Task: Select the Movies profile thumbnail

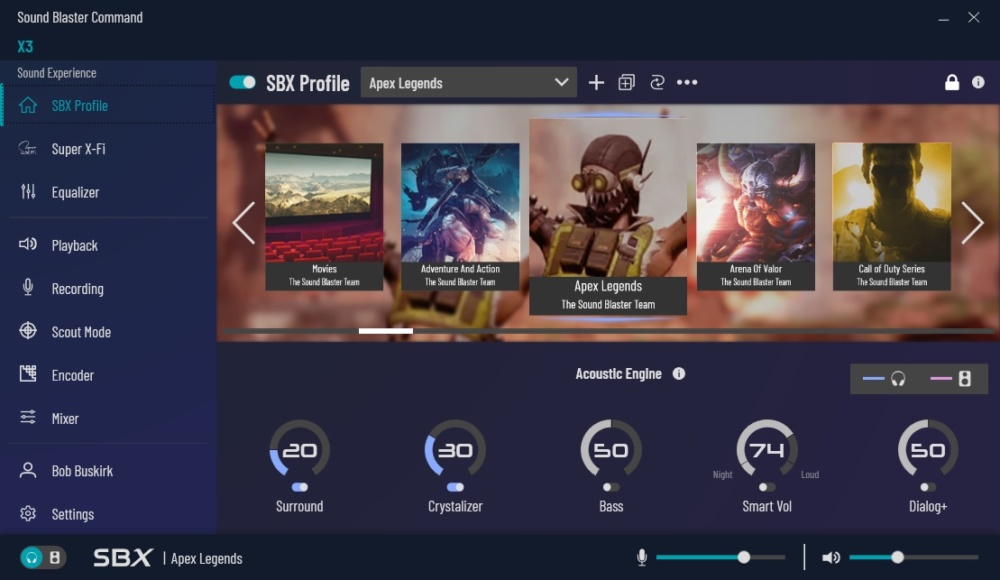Action: point(324,217)
